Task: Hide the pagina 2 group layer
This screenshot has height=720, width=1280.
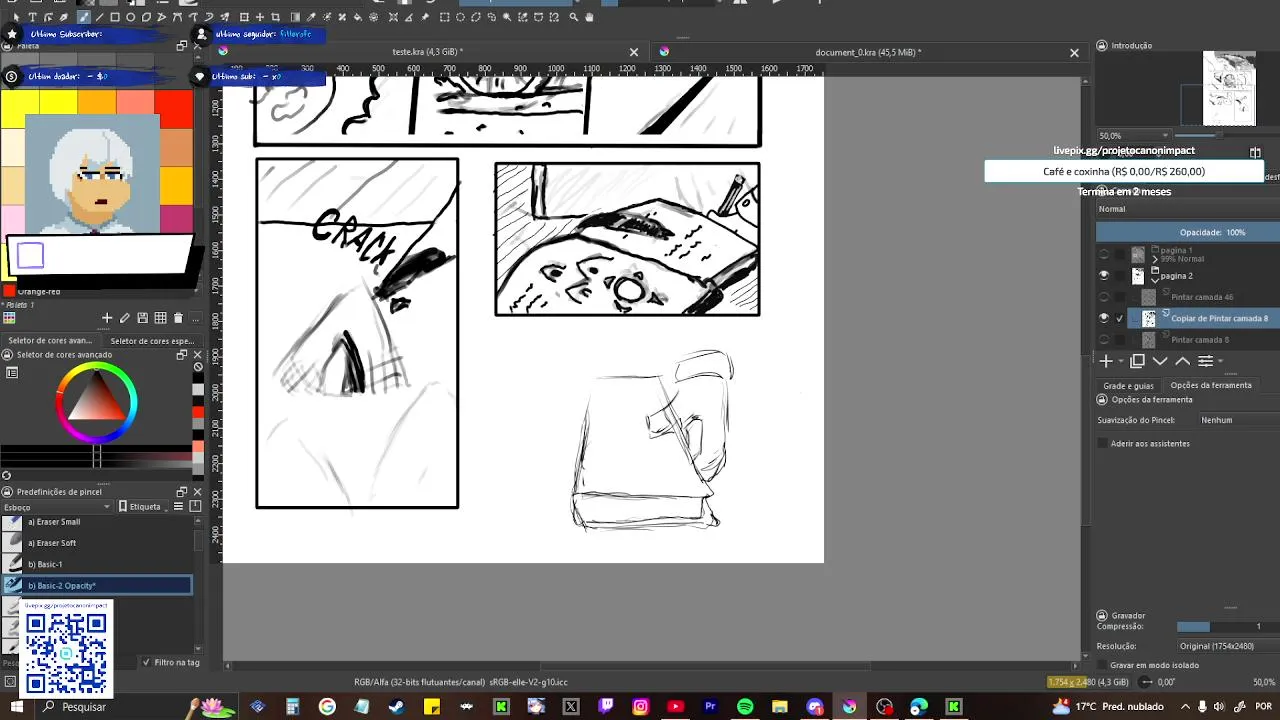Action: pyautogui.click(x=1104, y=275)
